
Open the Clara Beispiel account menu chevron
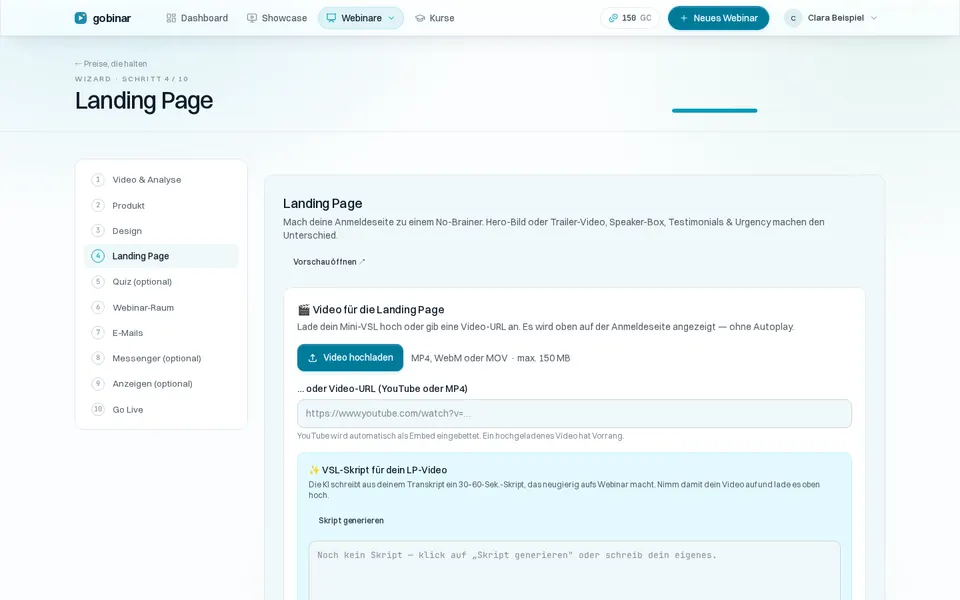pos(874,18)
